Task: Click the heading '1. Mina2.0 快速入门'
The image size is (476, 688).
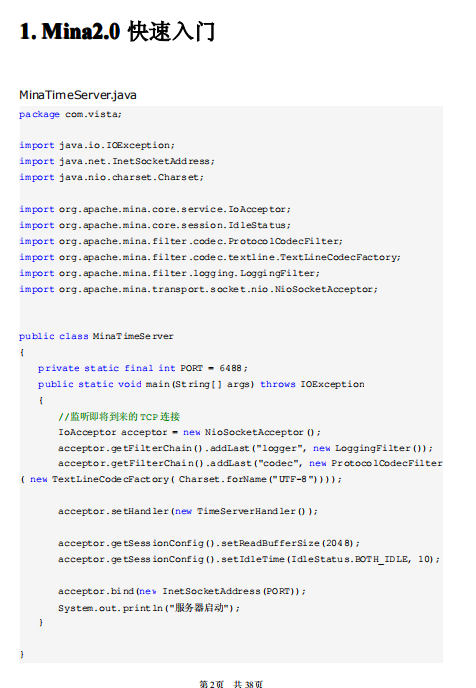Action: tap(117, 32)
